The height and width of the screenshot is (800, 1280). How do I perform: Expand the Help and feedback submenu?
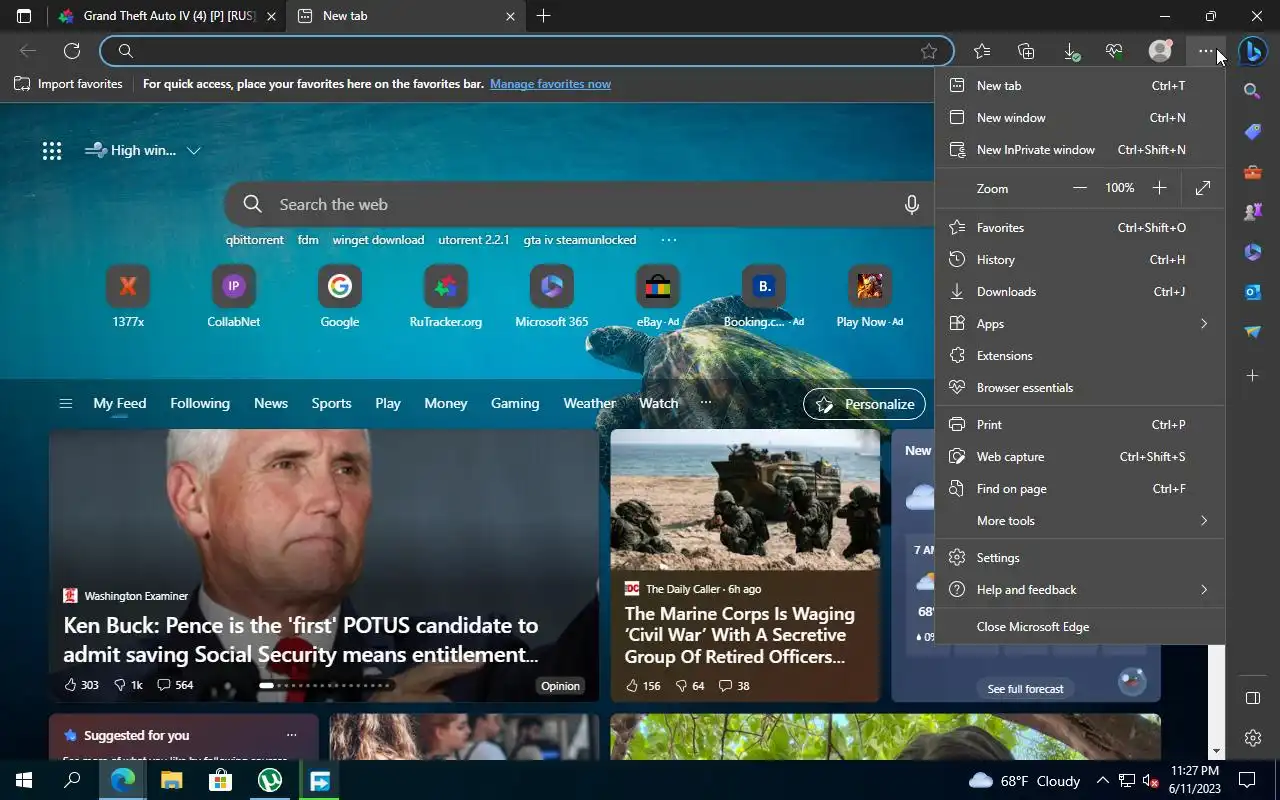pyautogui.click(x=1079, y=590)
